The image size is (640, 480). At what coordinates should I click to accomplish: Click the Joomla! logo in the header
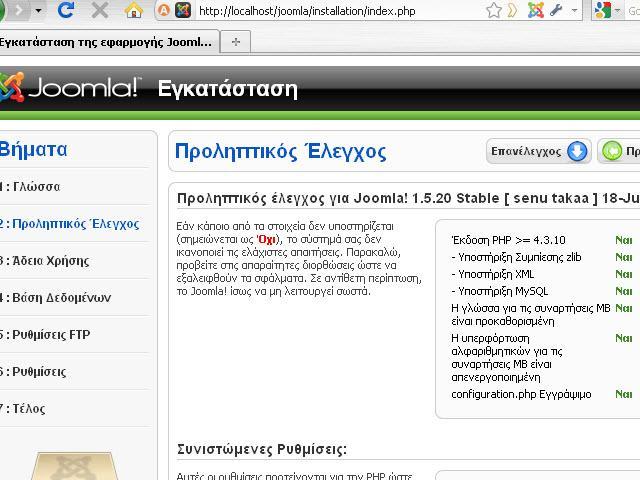point(69,87)
